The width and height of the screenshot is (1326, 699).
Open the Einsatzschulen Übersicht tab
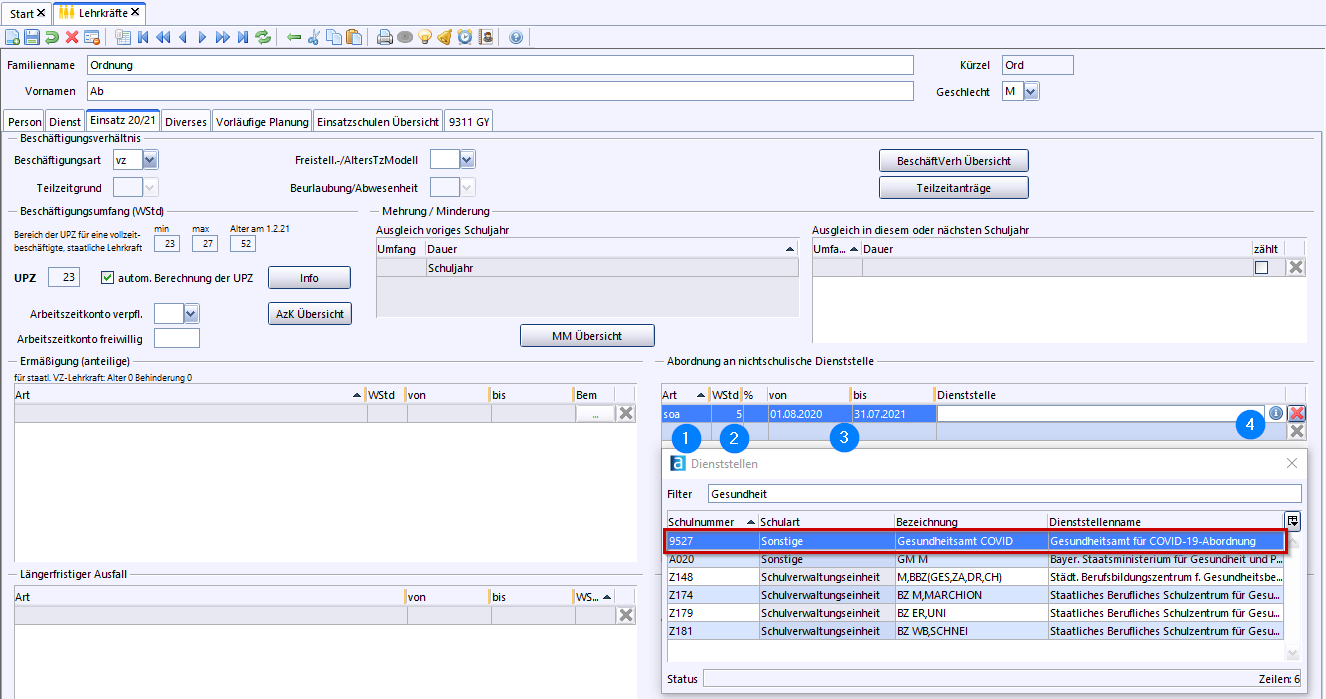pos(378,122)
